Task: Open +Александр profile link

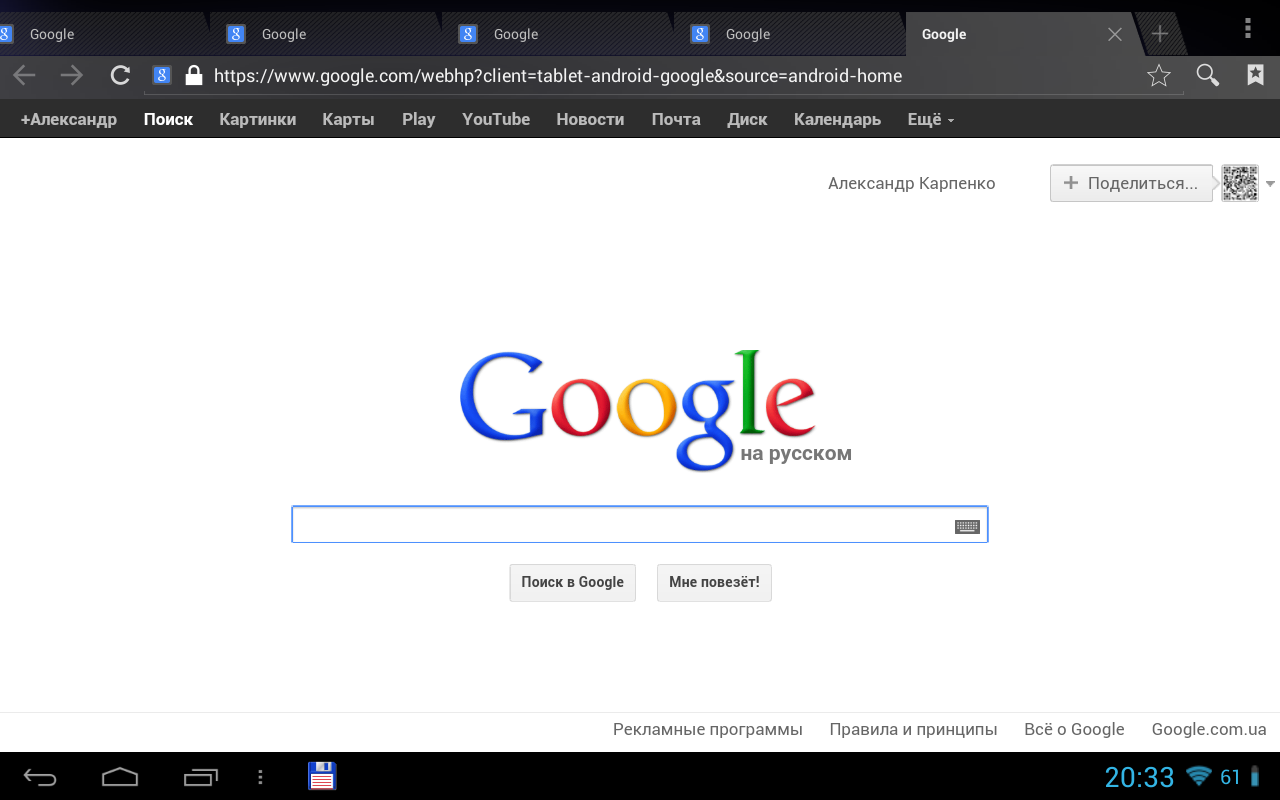Action: 68,119
